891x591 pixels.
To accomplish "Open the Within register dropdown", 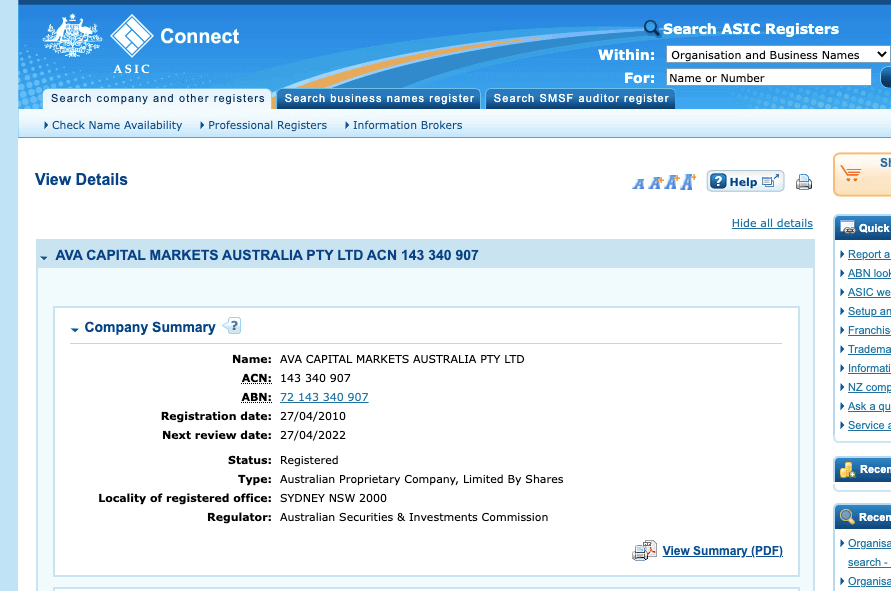I will point(778,55).
